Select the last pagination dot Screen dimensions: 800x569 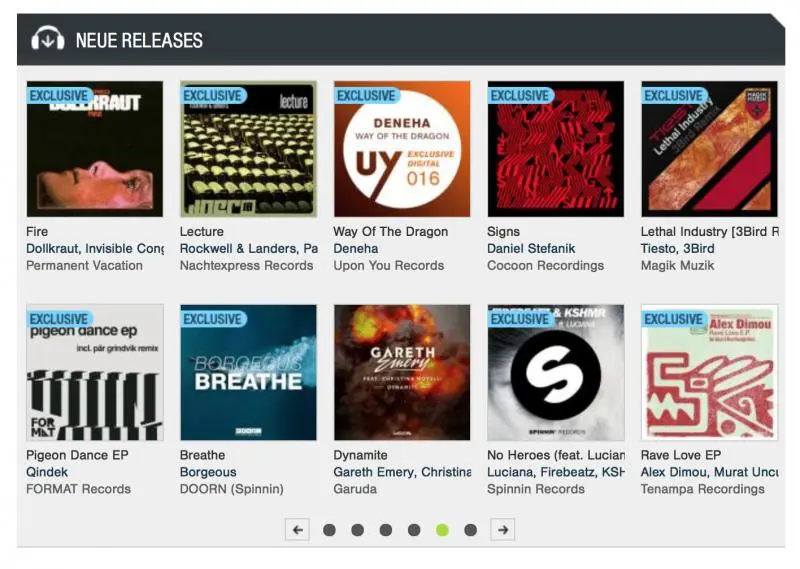(470, 530)
